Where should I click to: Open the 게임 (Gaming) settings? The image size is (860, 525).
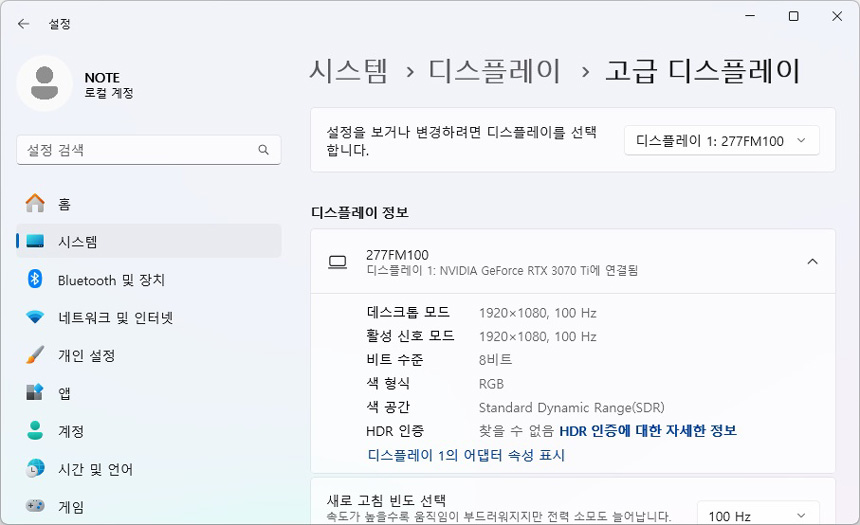click(x=70, y=507)
